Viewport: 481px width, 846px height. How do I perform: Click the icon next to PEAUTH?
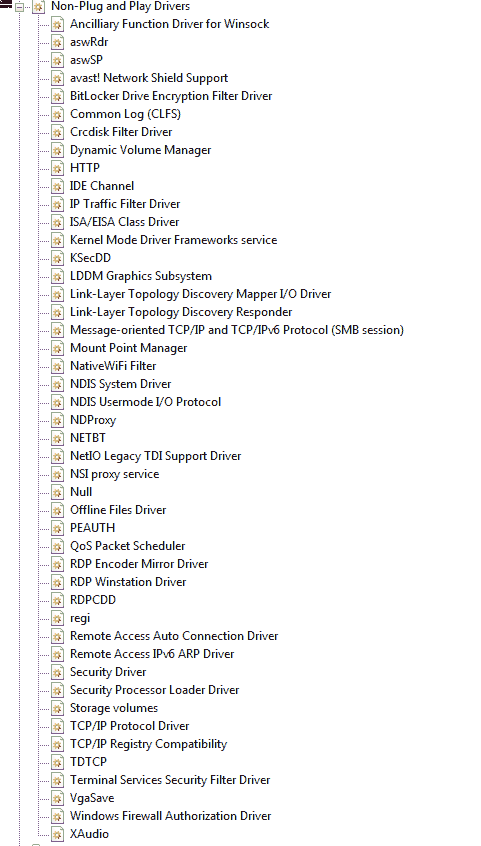(x=58, y=528)
